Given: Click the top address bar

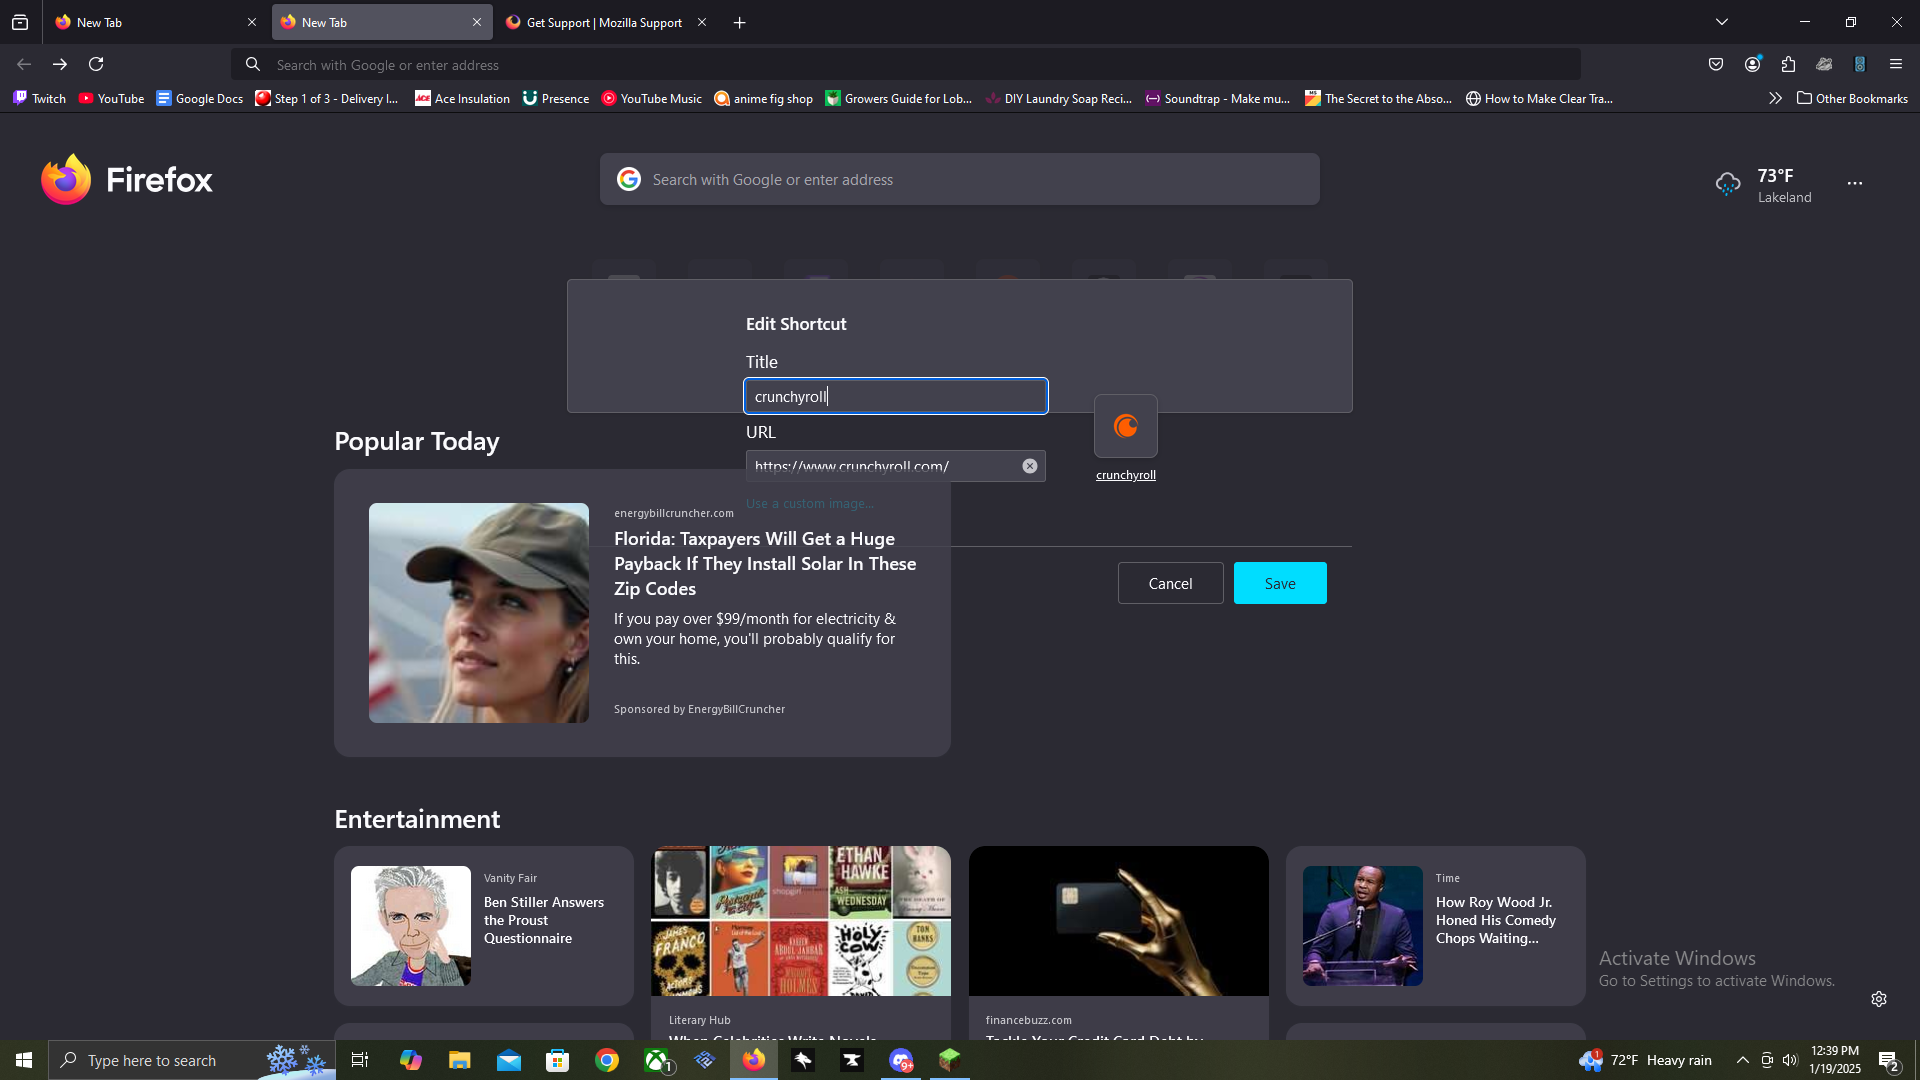Looking at the screenshot, I should pos(906,64).
